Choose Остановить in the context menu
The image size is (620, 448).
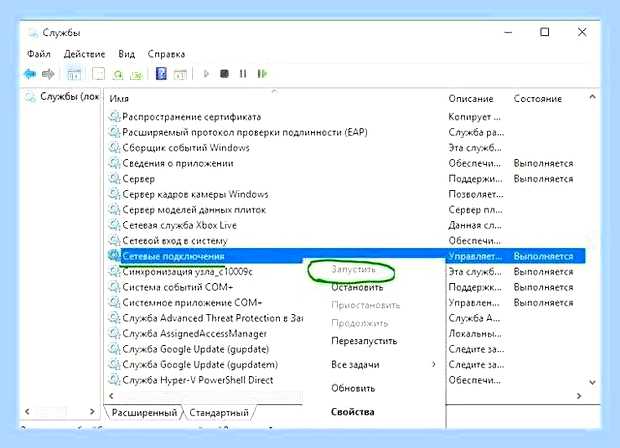[357, 287]
